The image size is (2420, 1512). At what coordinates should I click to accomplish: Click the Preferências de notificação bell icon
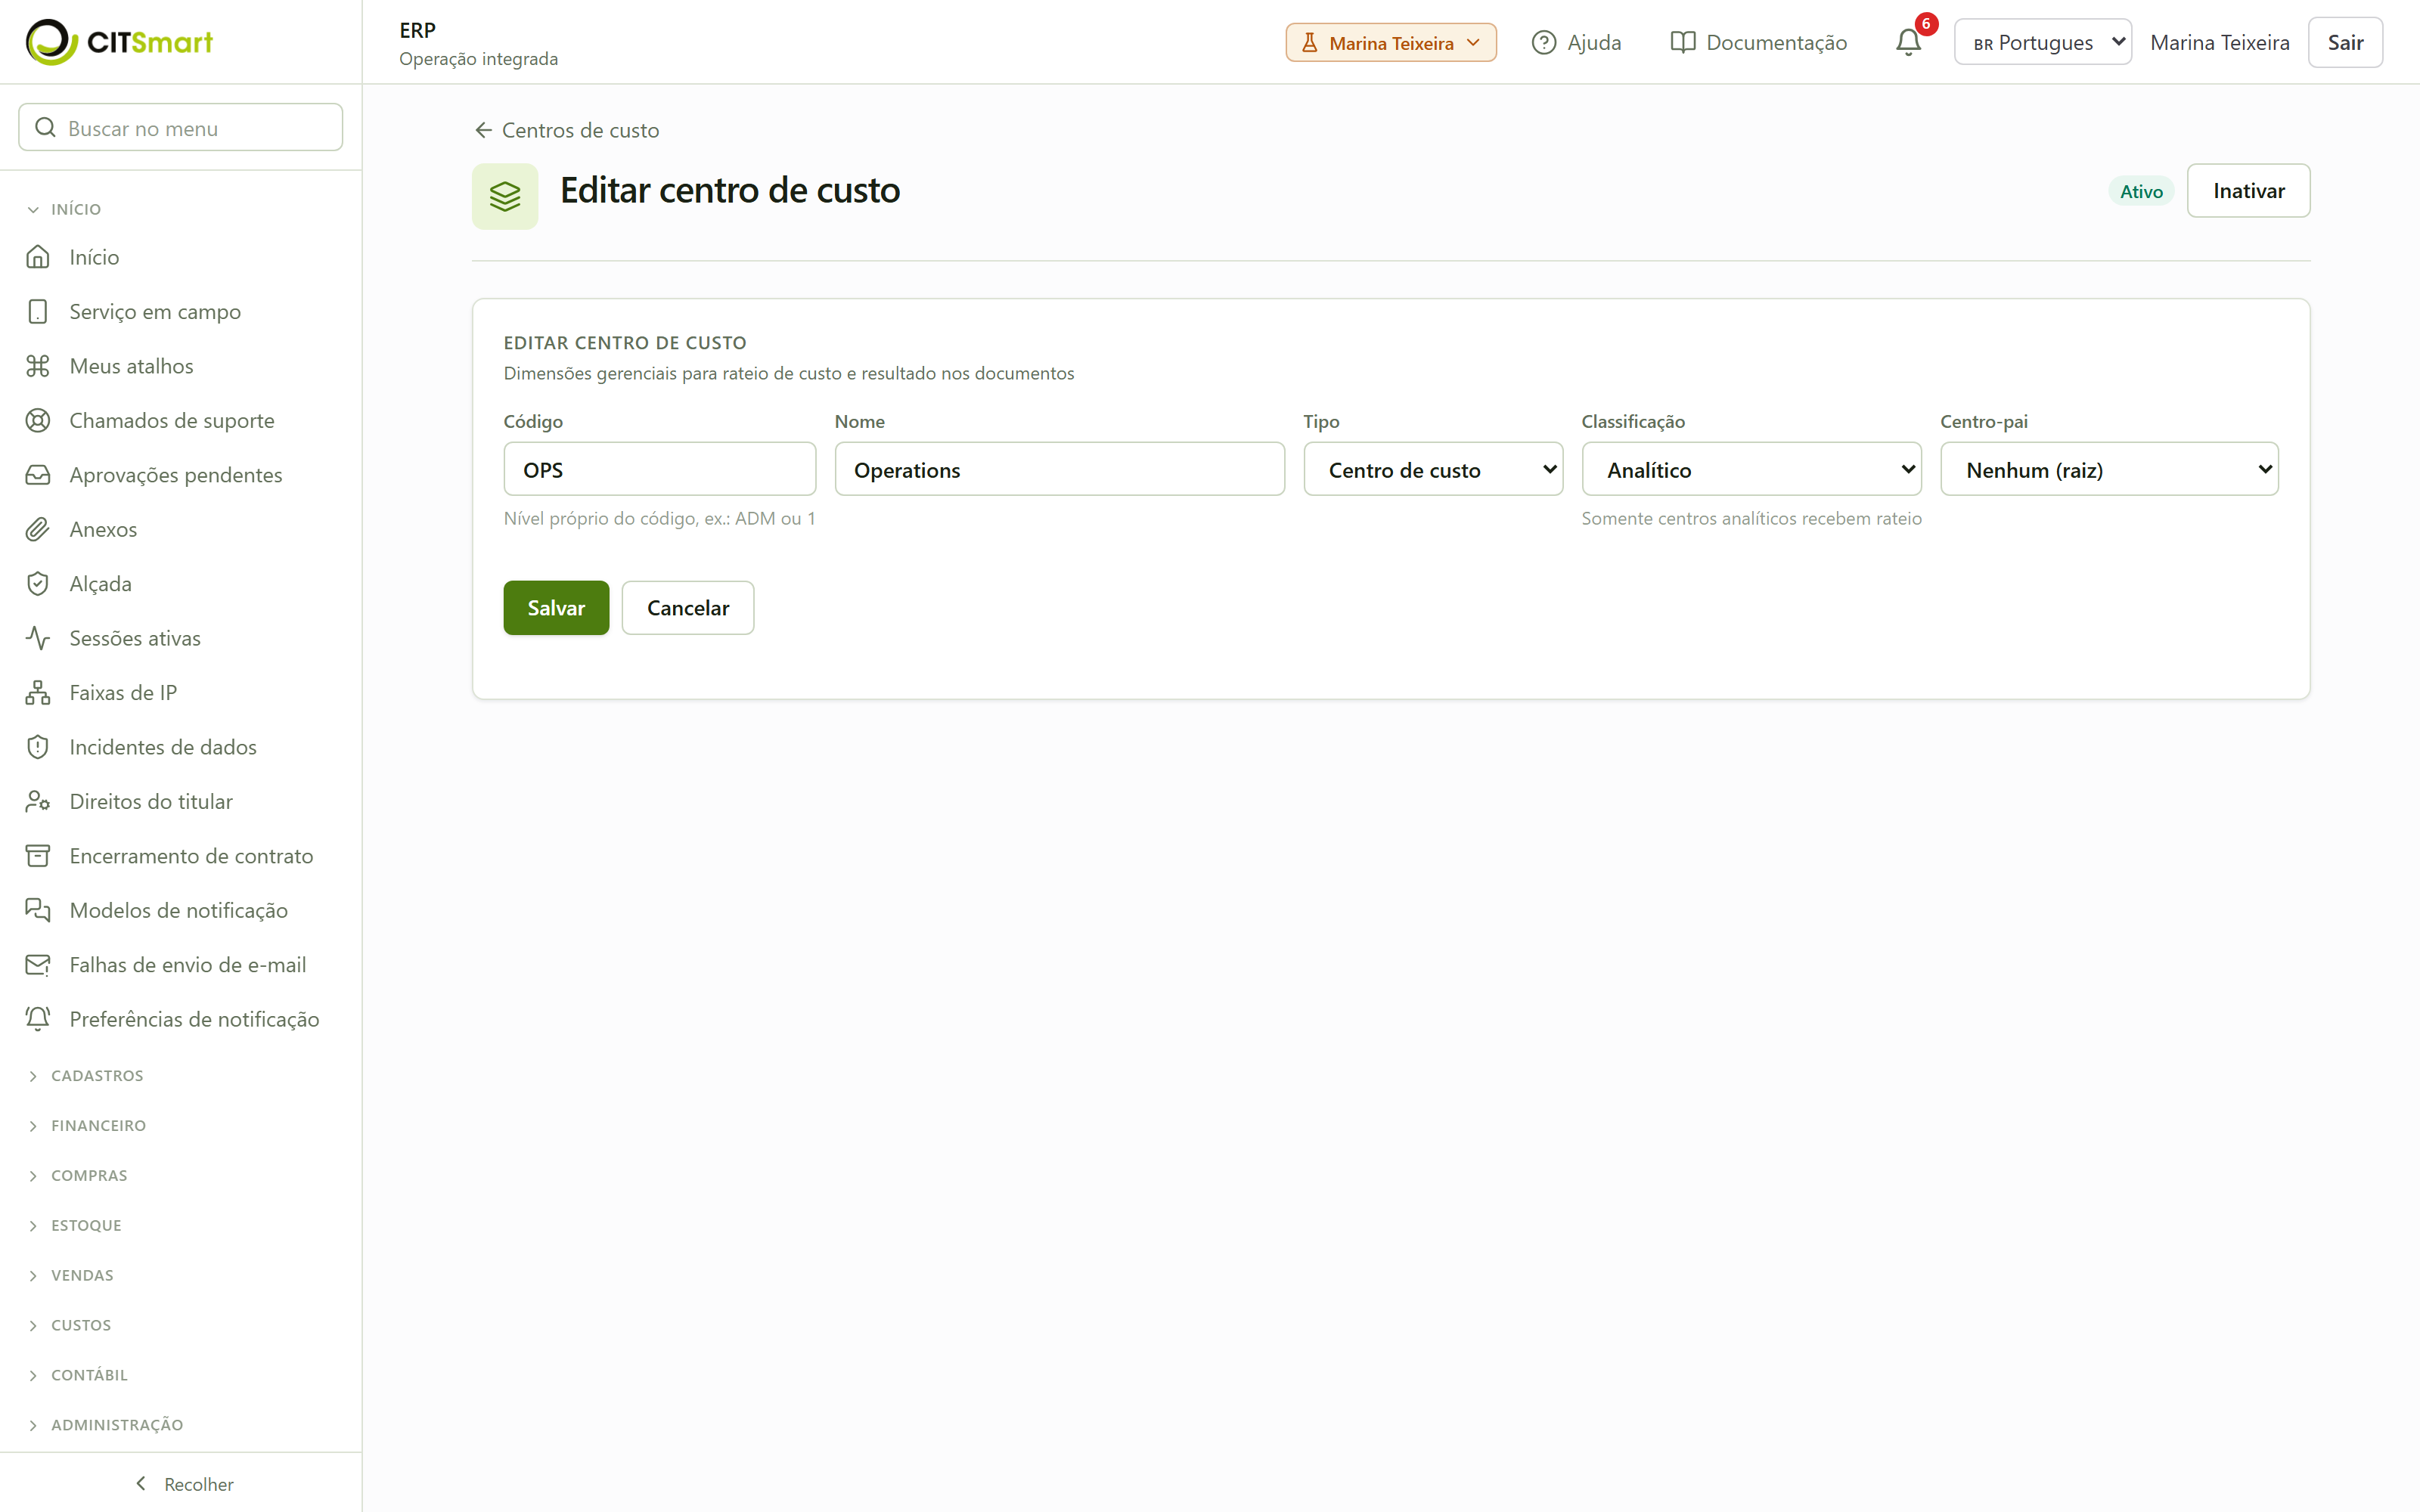[x=38, y=1019]
